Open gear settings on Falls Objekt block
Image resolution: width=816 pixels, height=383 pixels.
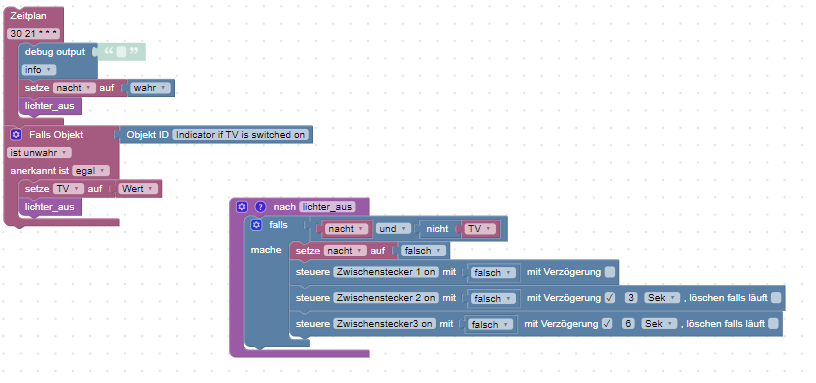(x=16, y=135)
